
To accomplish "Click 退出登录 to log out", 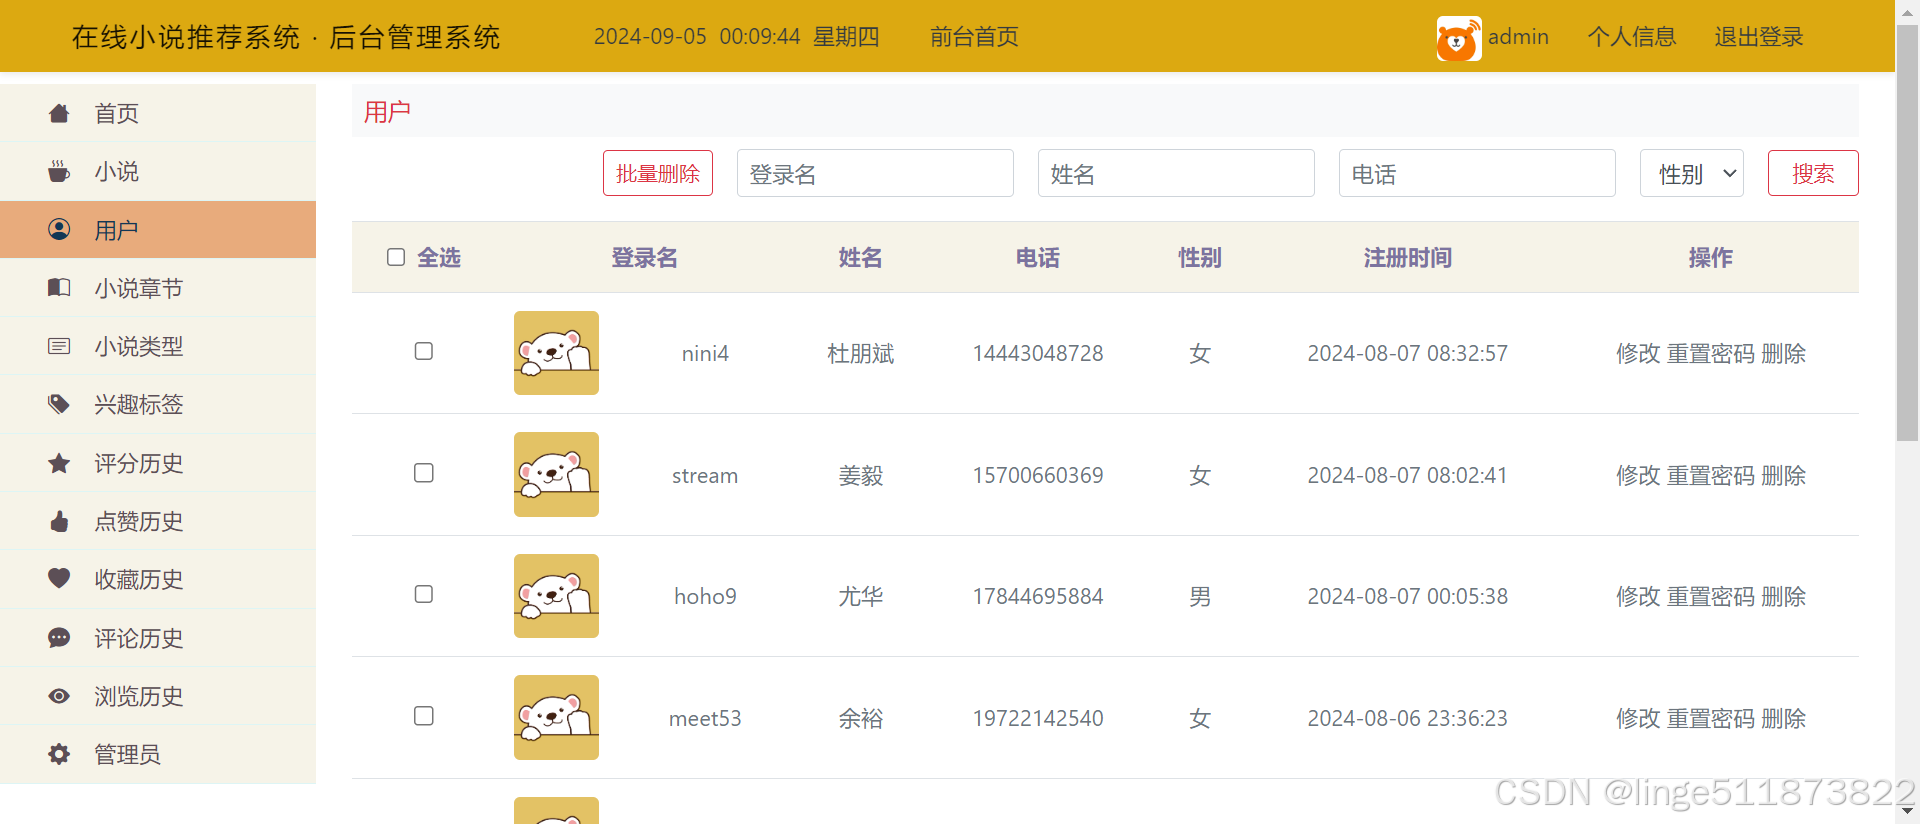I will click(1759, 37).
